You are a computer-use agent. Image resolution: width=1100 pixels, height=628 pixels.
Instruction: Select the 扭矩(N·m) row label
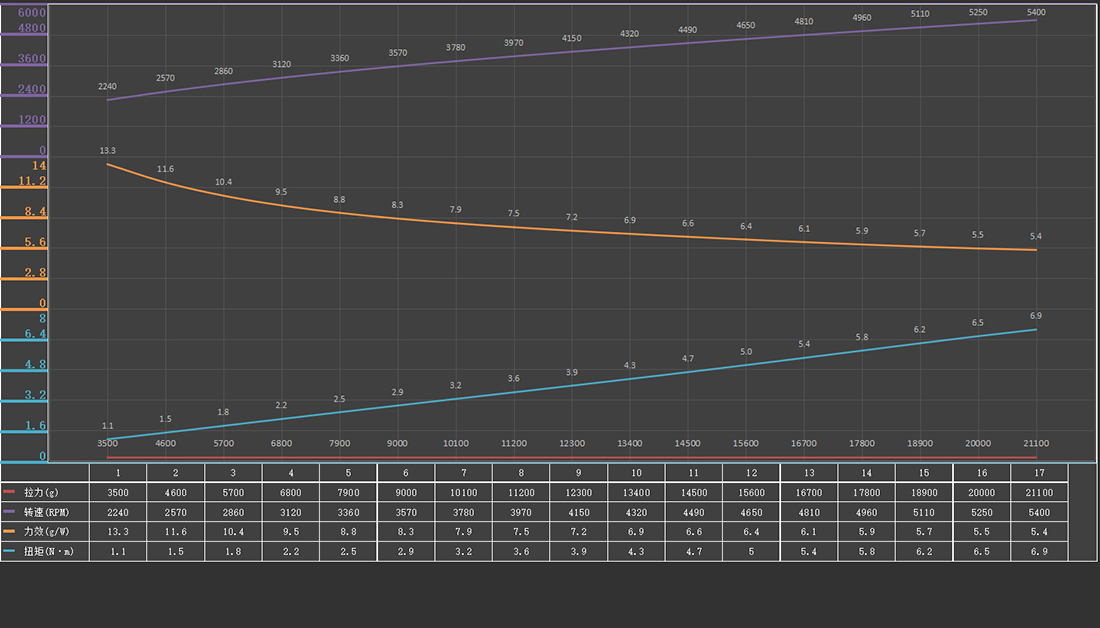(x=48, y=551)
